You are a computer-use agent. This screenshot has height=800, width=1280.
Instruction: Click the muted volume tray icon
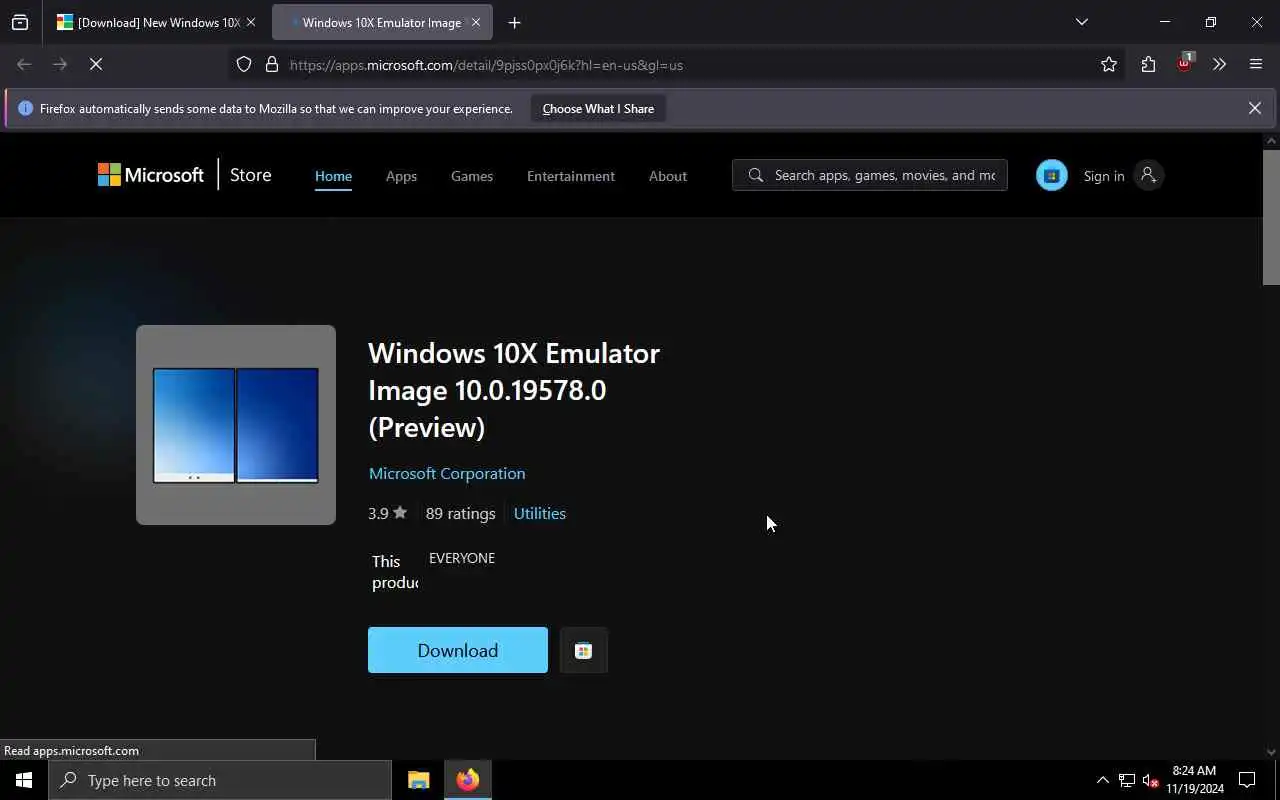pyautogui.click(x=1150, y=780)
